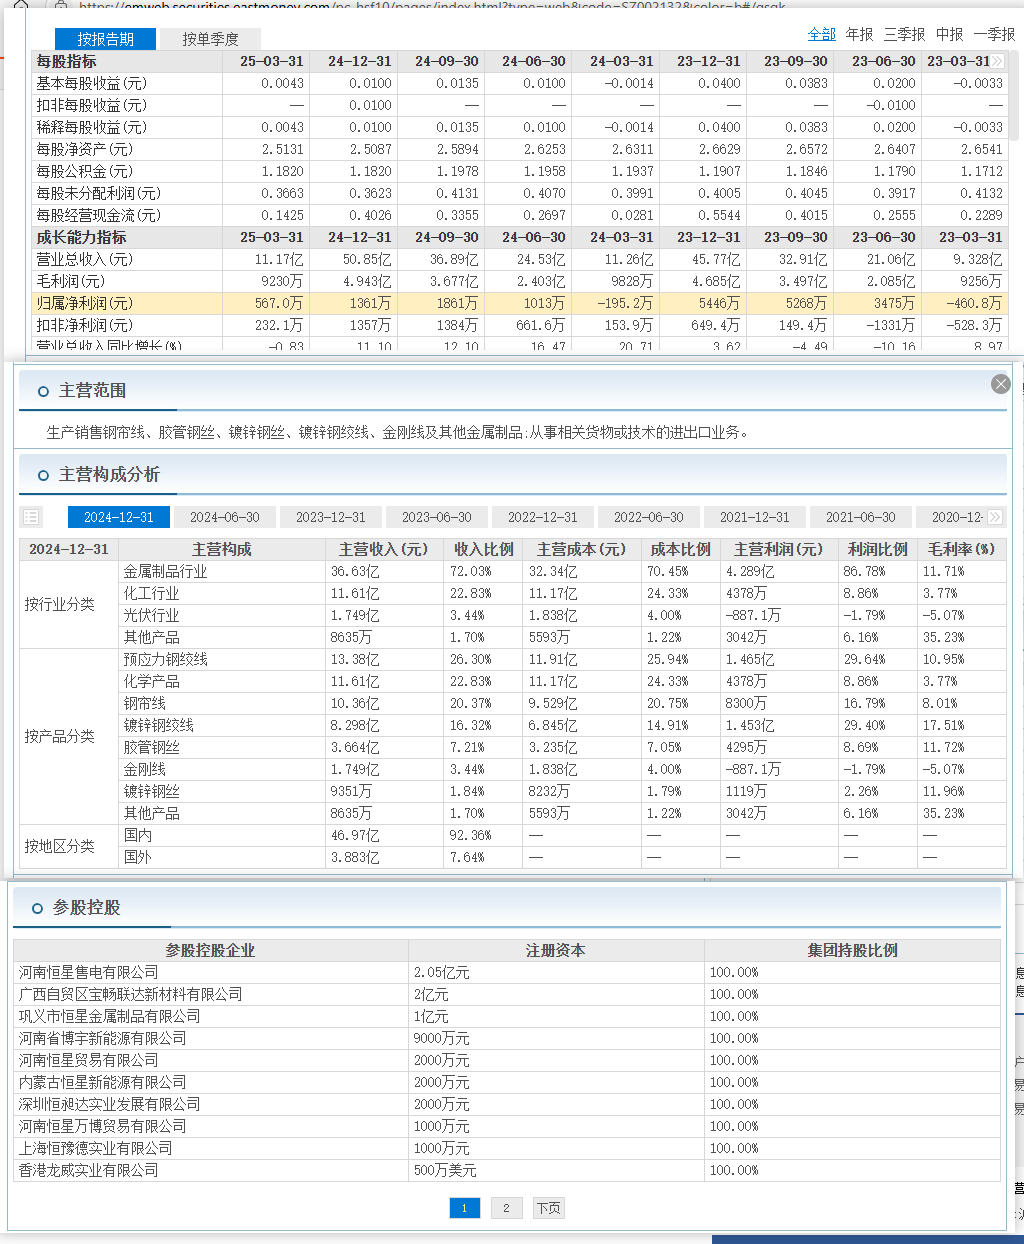Click the 毛利率(%) column header

[961, 549]
